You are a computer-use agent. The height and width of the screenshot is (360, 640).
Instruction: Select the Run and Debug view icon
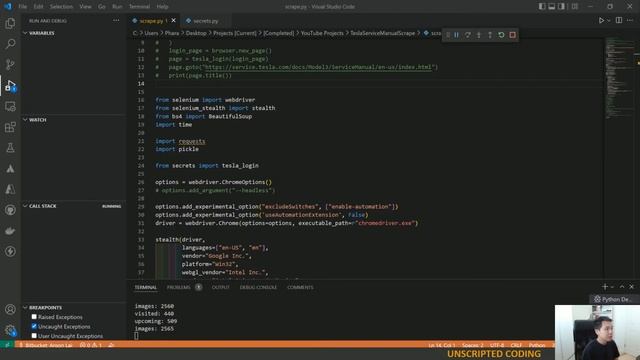tap(10, 85)
